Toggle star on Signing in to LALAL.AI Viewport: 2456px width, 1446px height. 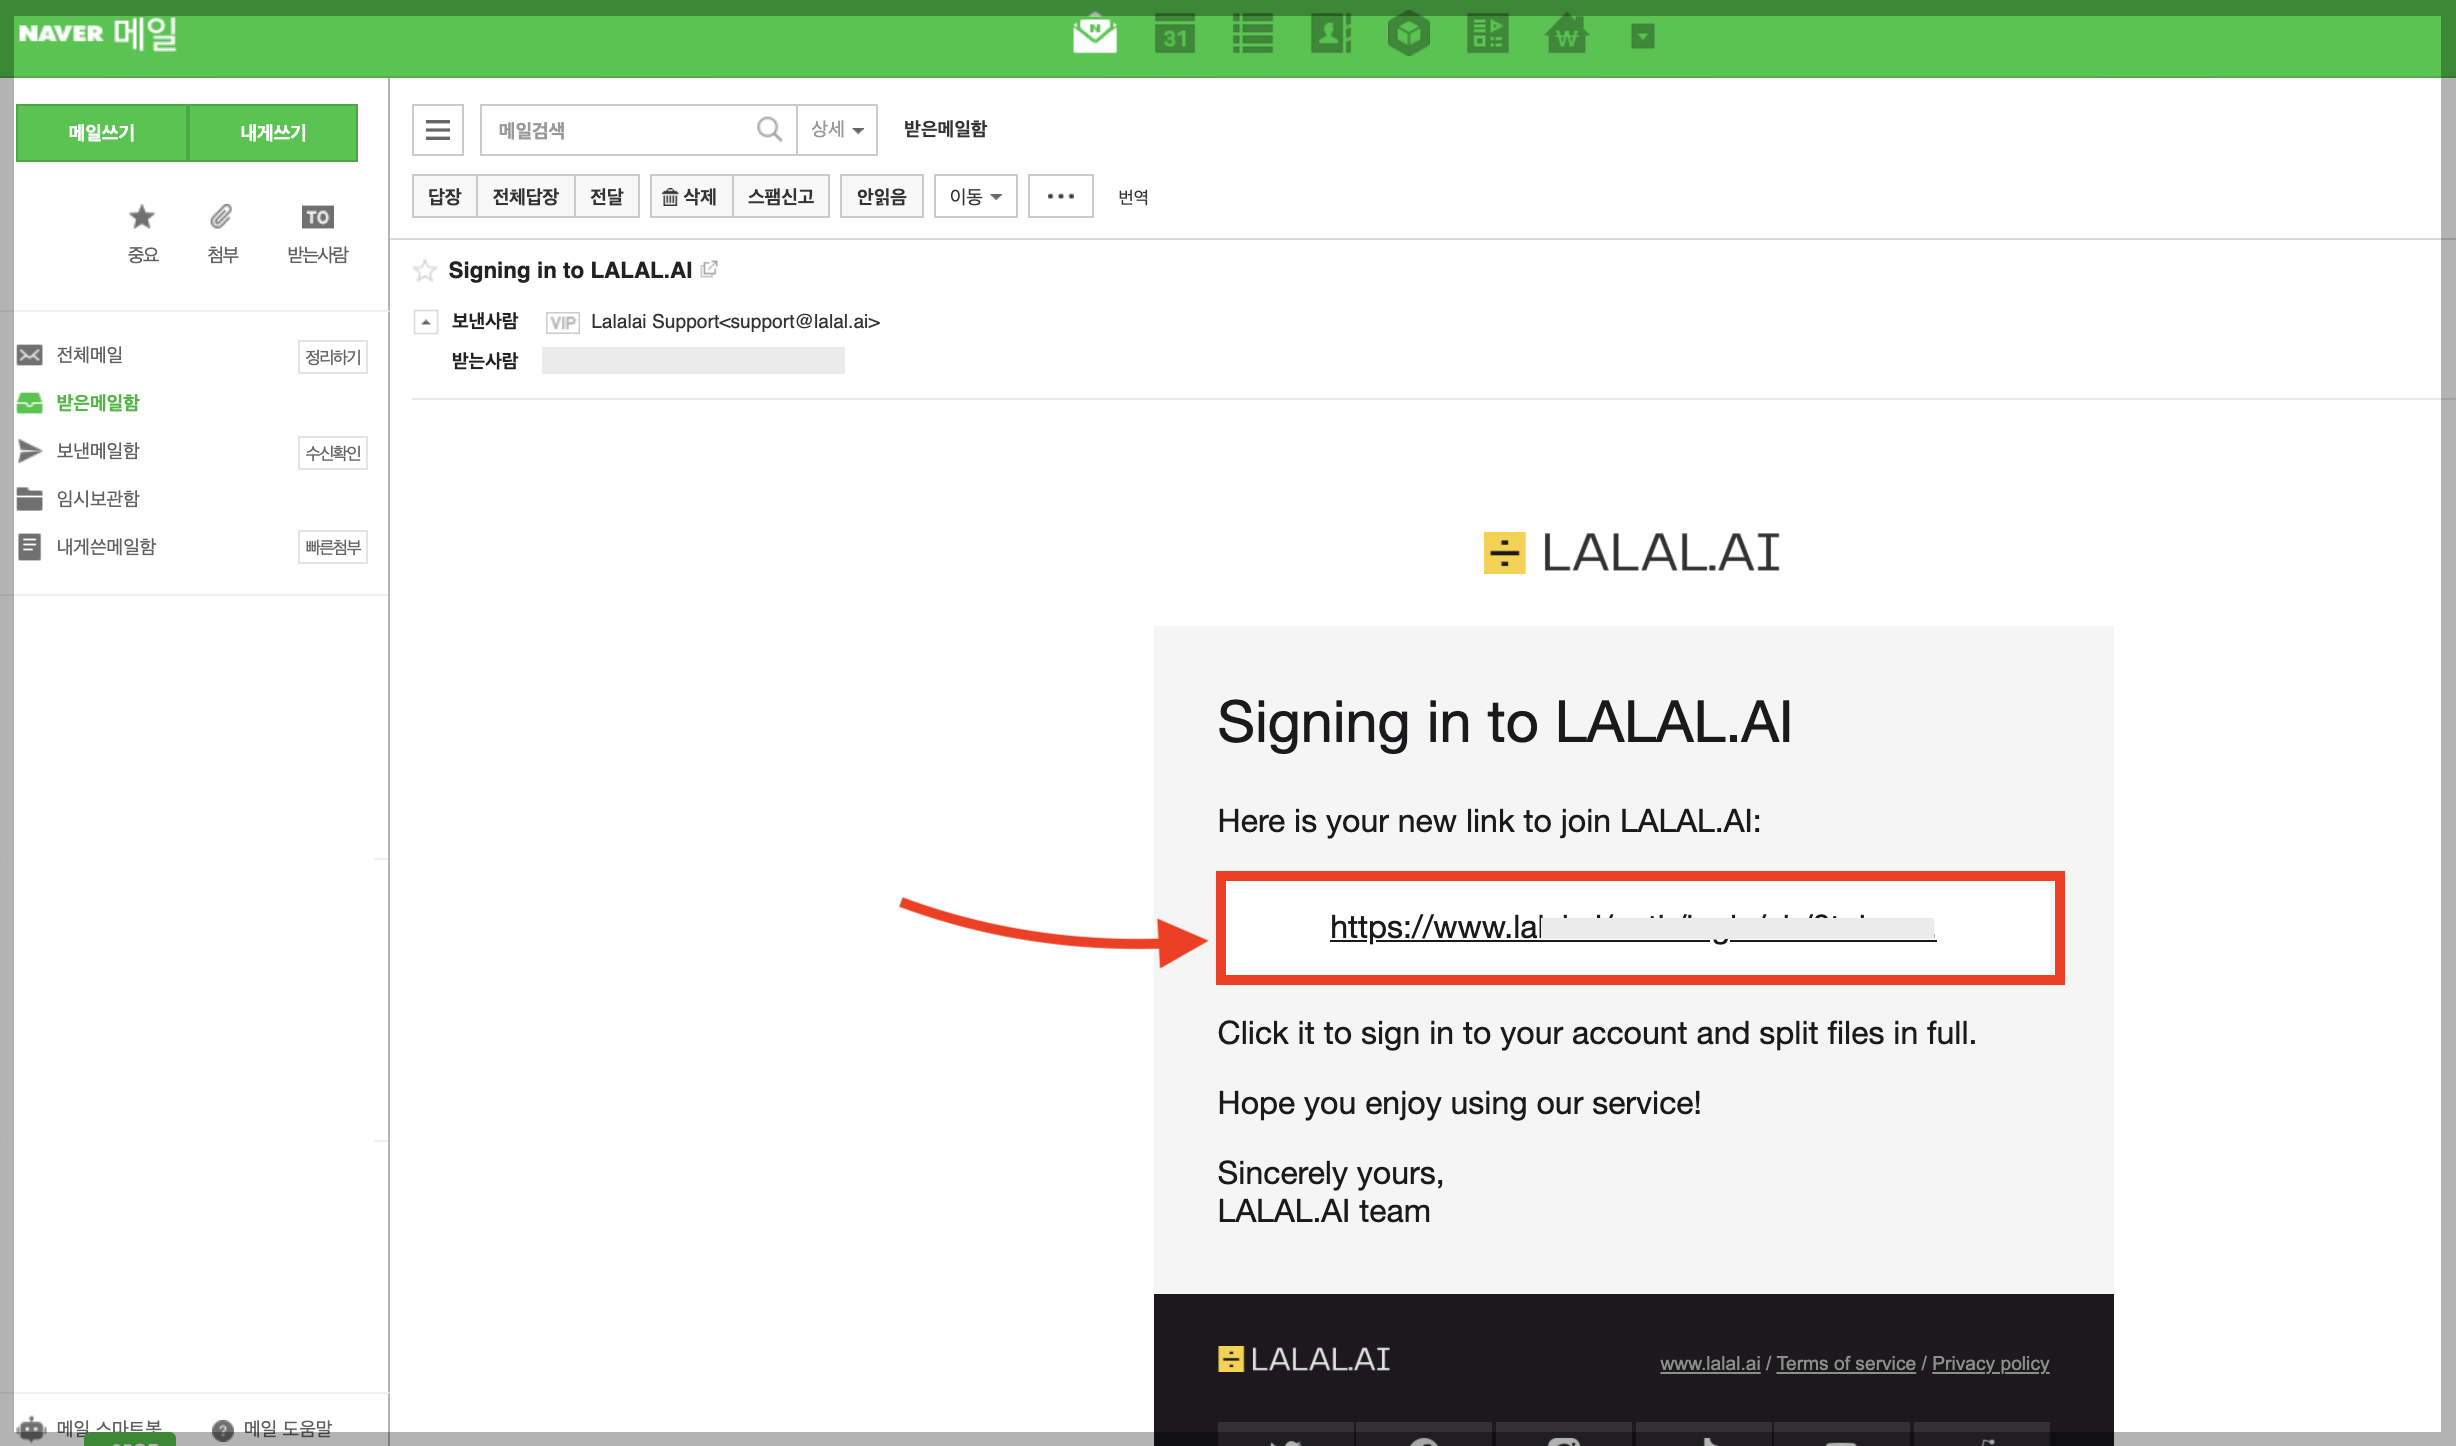pyautogui.click(x=425, y=271)
